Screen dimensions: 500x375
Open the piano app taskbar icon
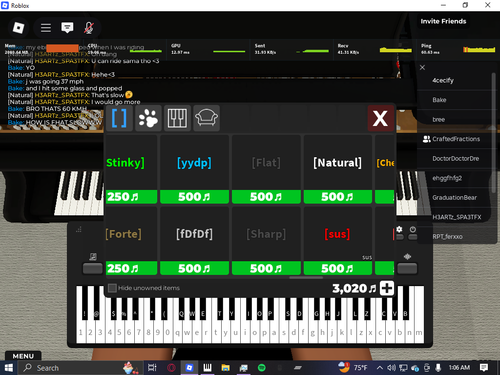[207, 368]
